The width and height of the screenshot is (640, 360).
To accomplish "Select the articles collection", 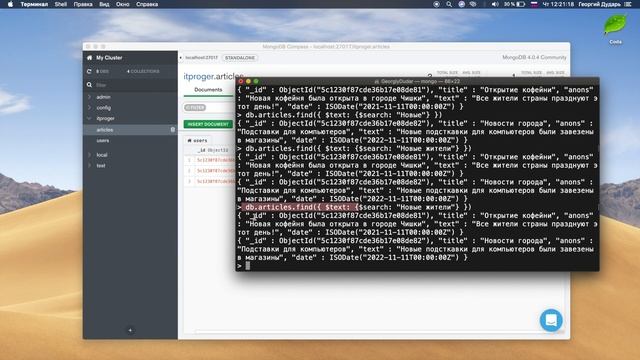I will pyautogui.click(x=130, y=130).
